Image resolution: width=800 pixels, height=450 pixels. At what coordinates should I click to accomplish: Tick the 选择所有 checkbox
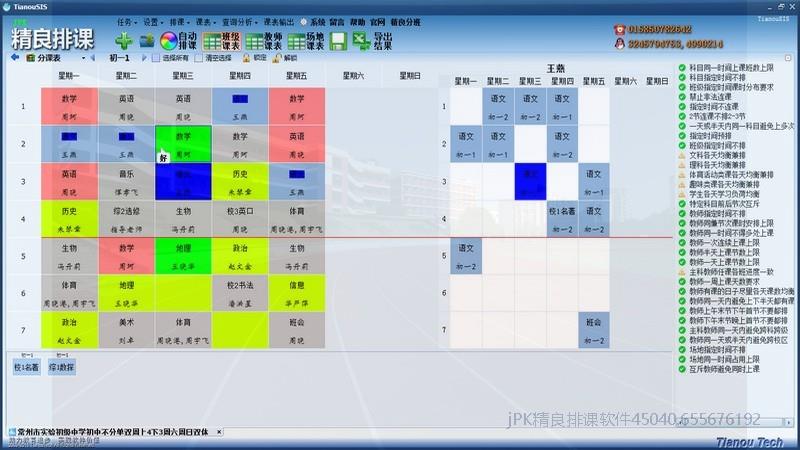tap(156, 58)
